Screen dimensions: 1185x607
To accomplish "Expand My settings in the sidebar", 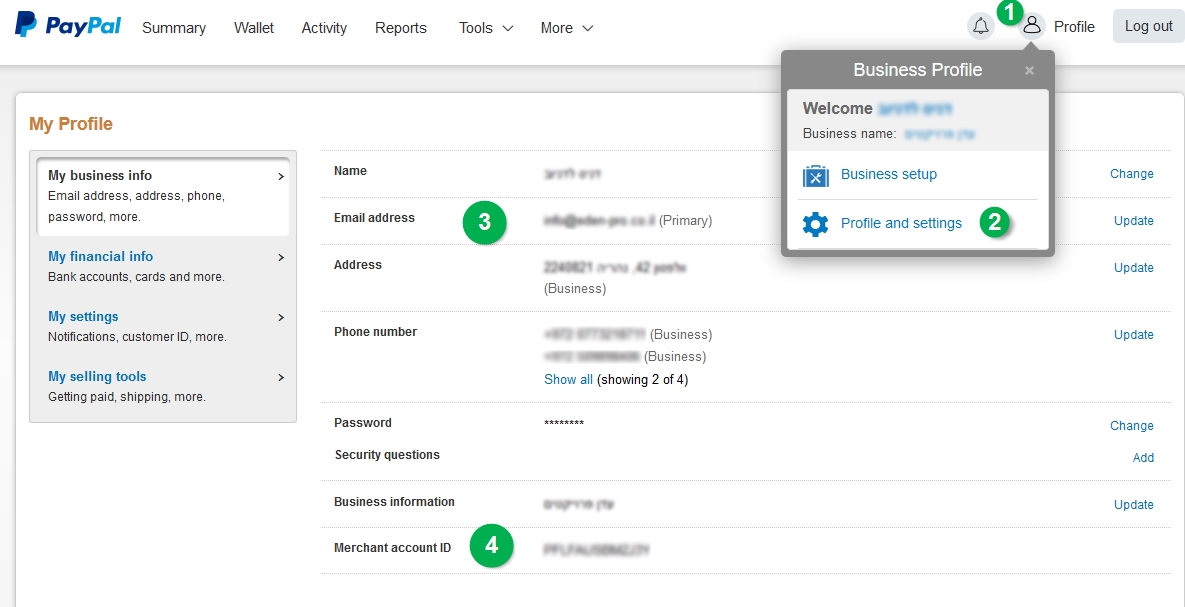I will pyautogui.click(x=82, y=316).
